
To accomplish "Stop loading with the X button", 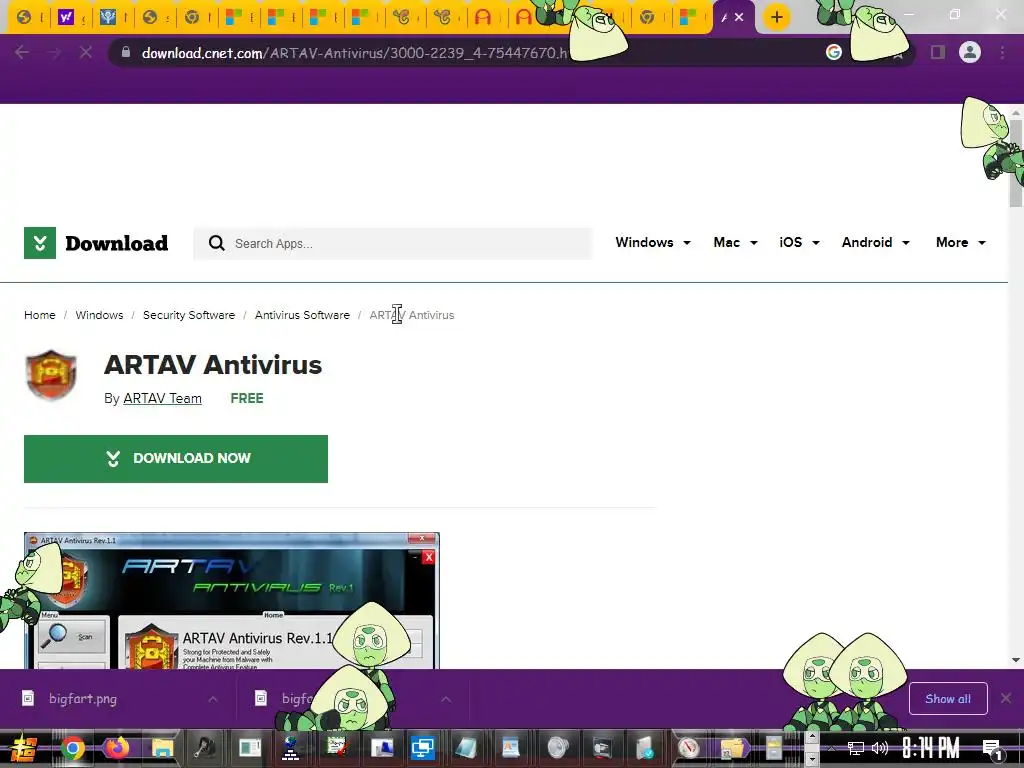I will (86, 52).
